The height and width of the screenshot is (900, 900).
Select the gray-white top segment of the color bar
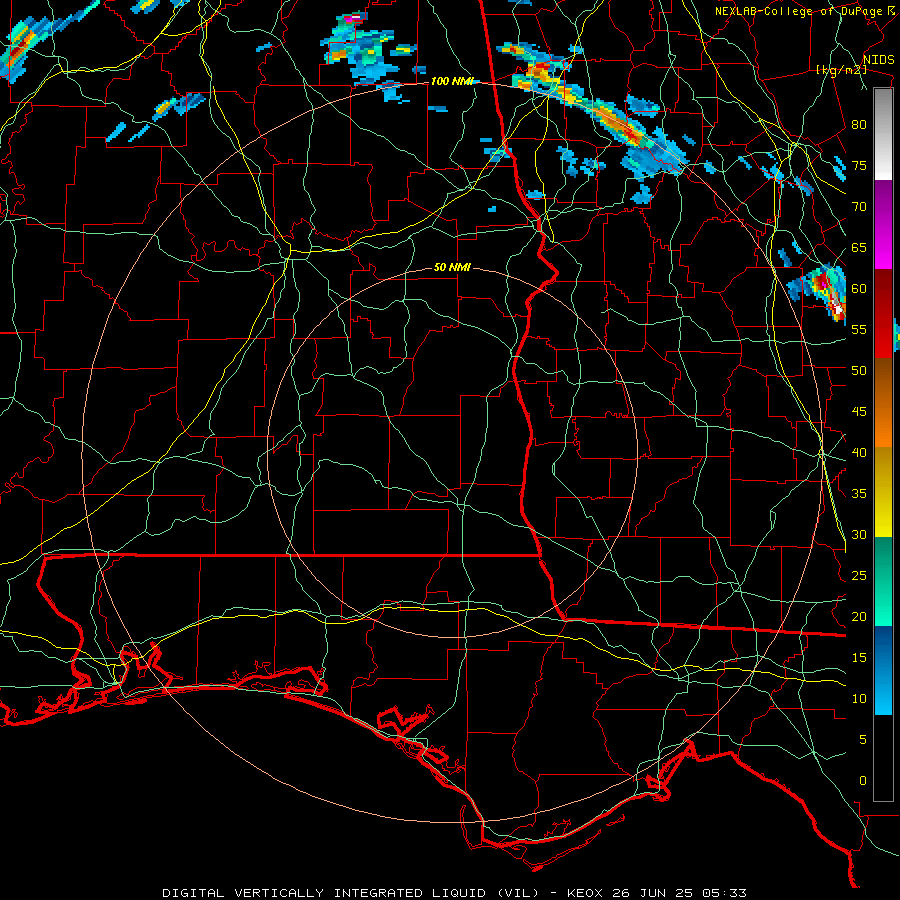click(x=883, y=134)
